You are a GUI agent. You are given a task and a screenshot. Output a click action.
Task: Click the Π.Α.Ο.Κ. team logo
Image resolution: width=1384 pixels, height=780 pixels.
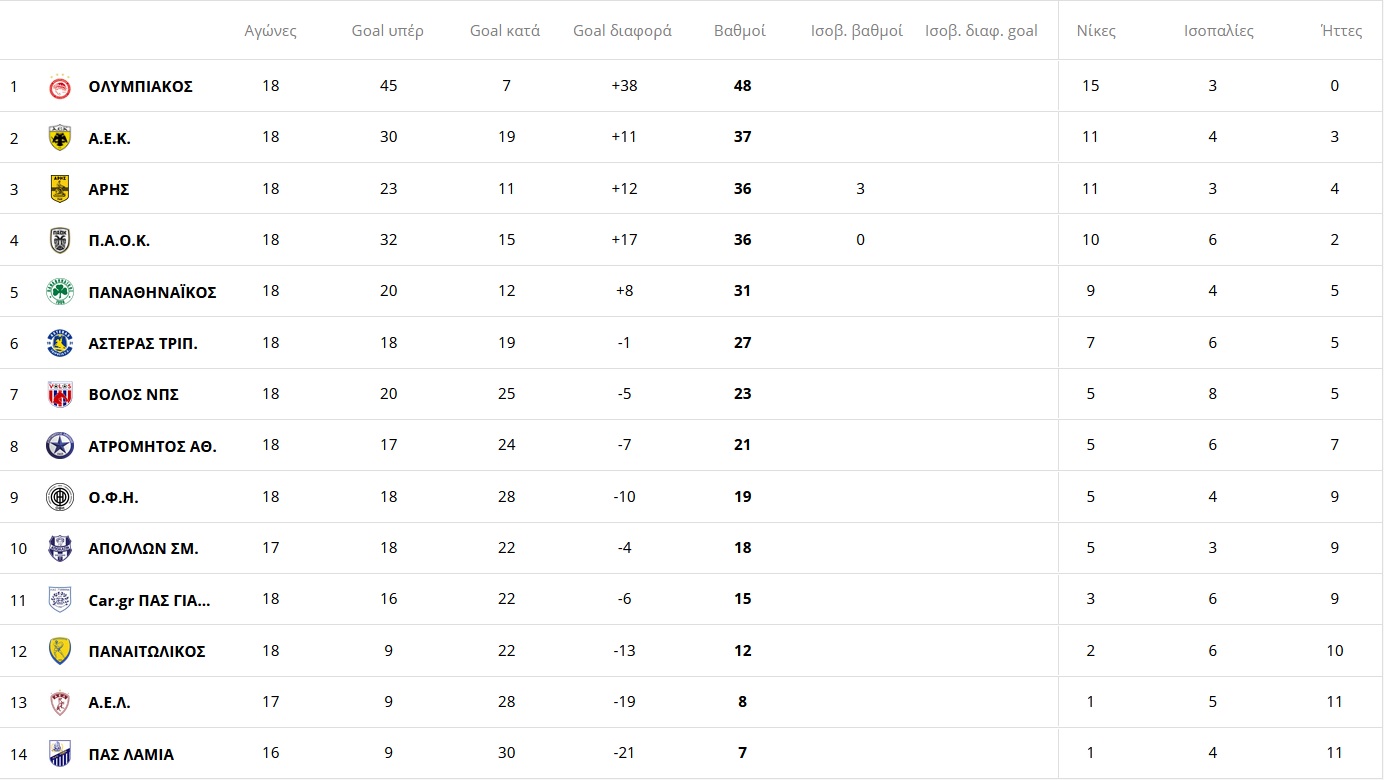click(60, 240)
